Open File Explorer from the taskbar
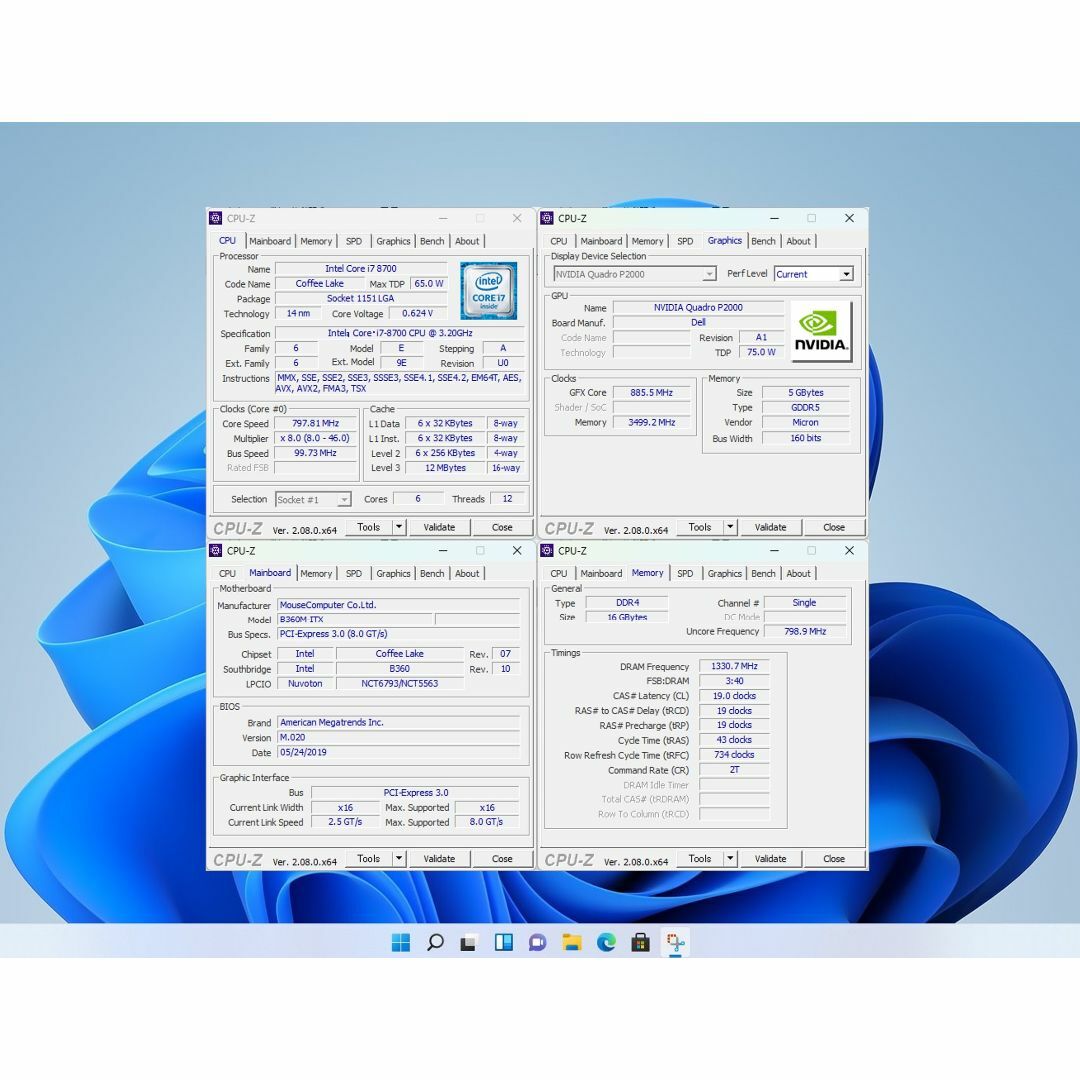The image size is (1080, 1080). 572,942
